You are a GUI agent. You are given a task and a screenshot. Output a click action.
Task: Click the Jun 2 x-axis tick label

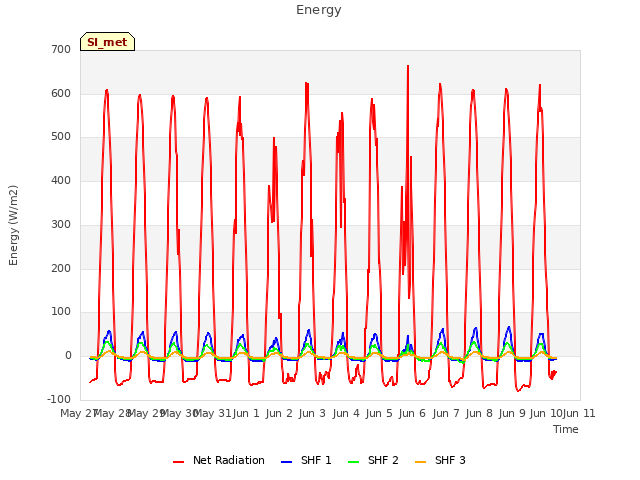(x=279, y=413)
